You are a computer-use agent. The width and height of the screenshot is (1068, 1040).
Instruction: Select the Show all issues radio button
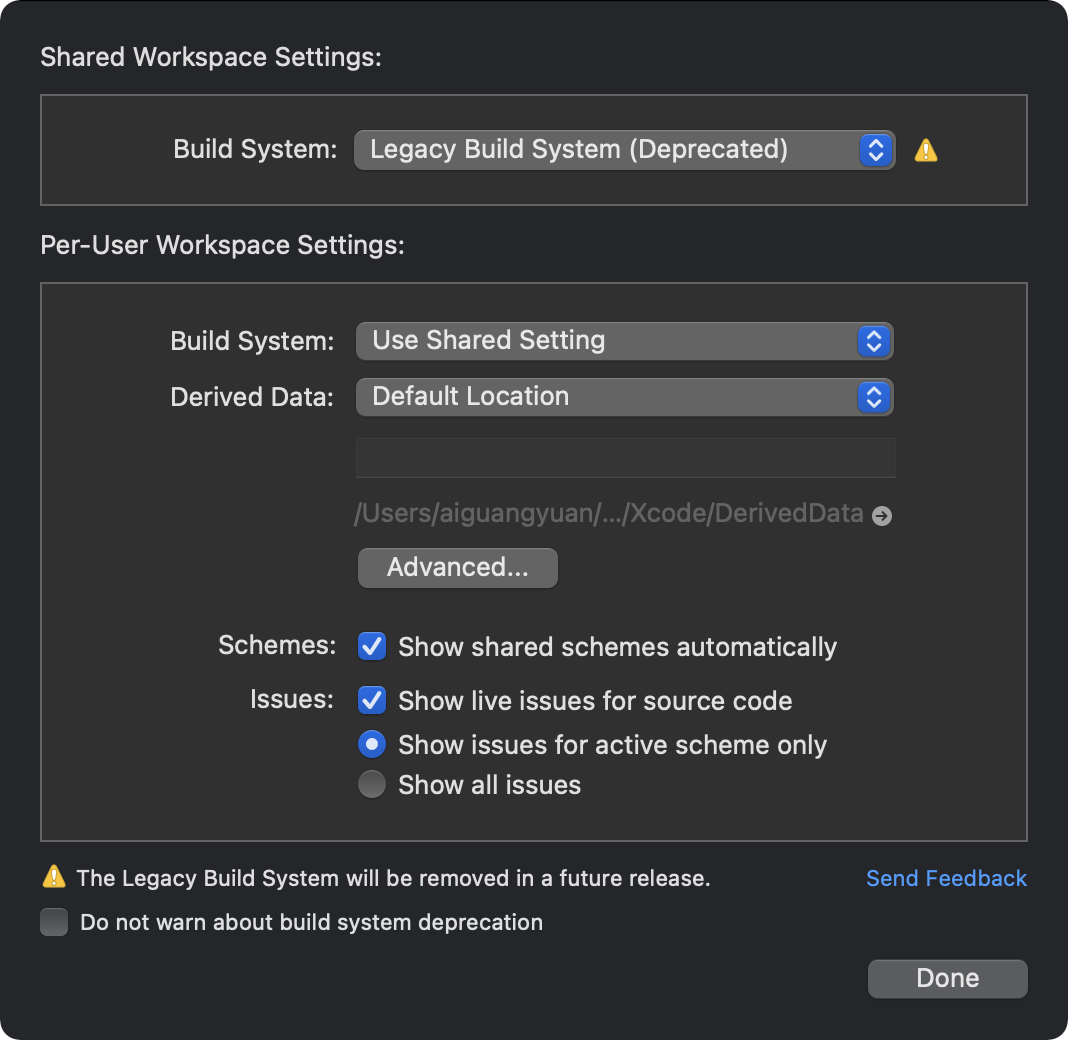point(372,785)
